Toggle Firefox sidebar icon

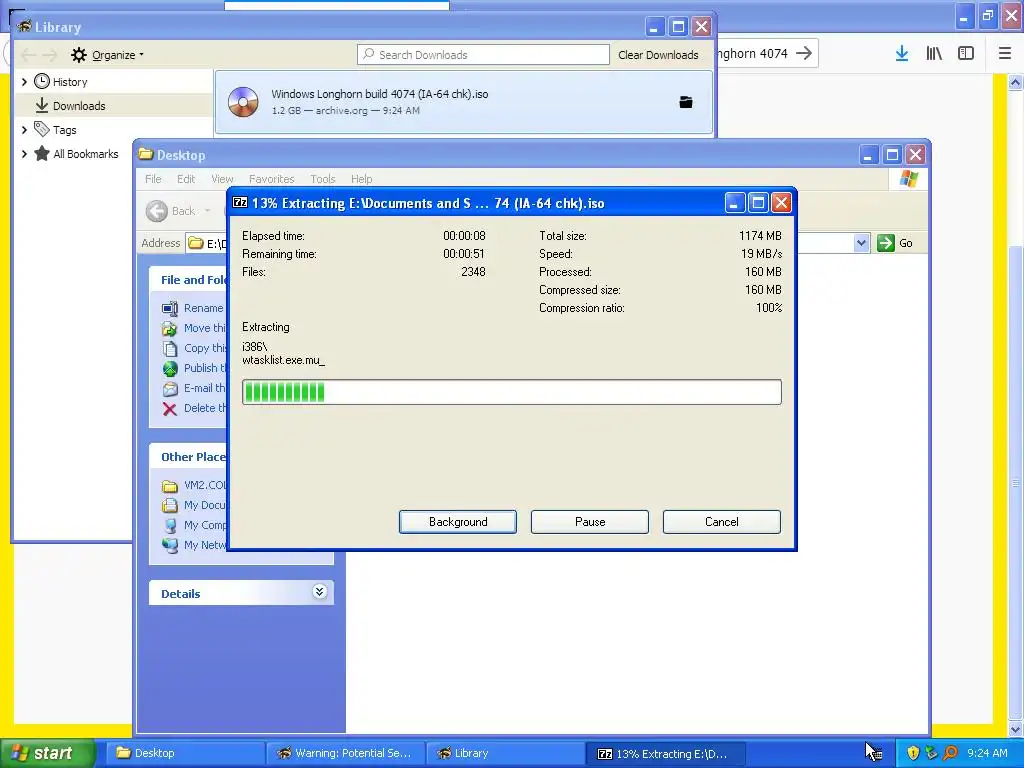[x=966, y=54]
